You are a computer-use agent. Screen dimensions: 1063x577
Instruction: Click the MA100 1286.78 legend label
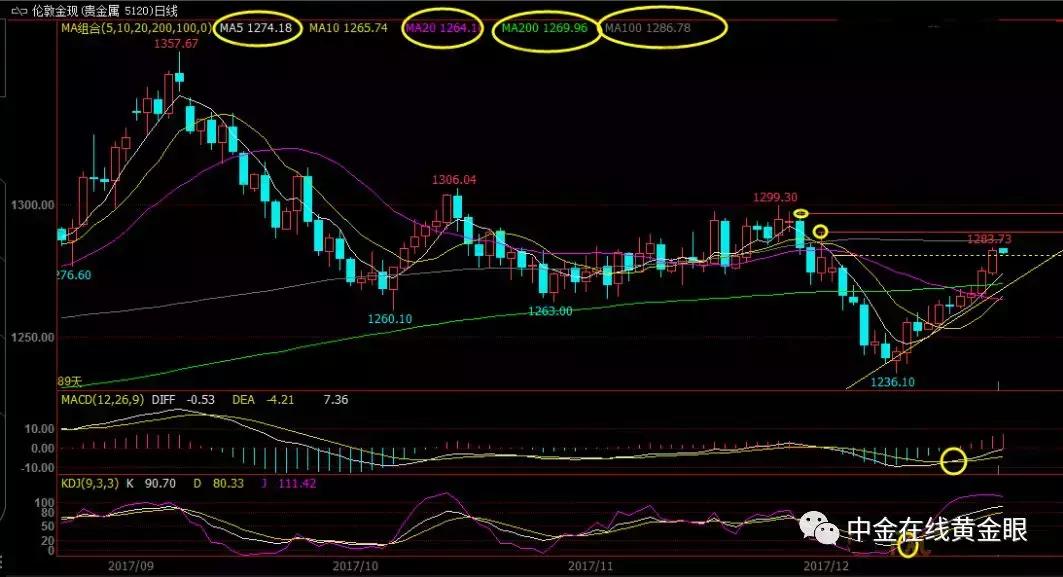click(x=663, y=29)
